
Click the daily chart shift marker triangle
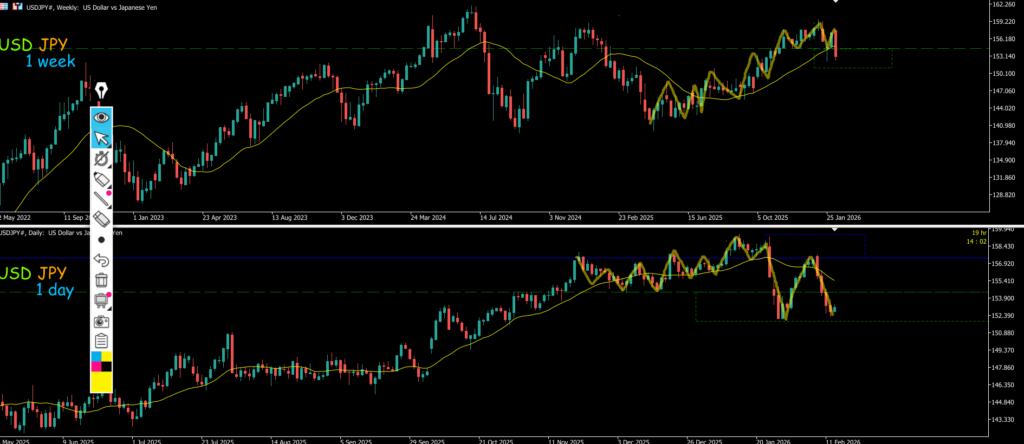click(836, 230)
